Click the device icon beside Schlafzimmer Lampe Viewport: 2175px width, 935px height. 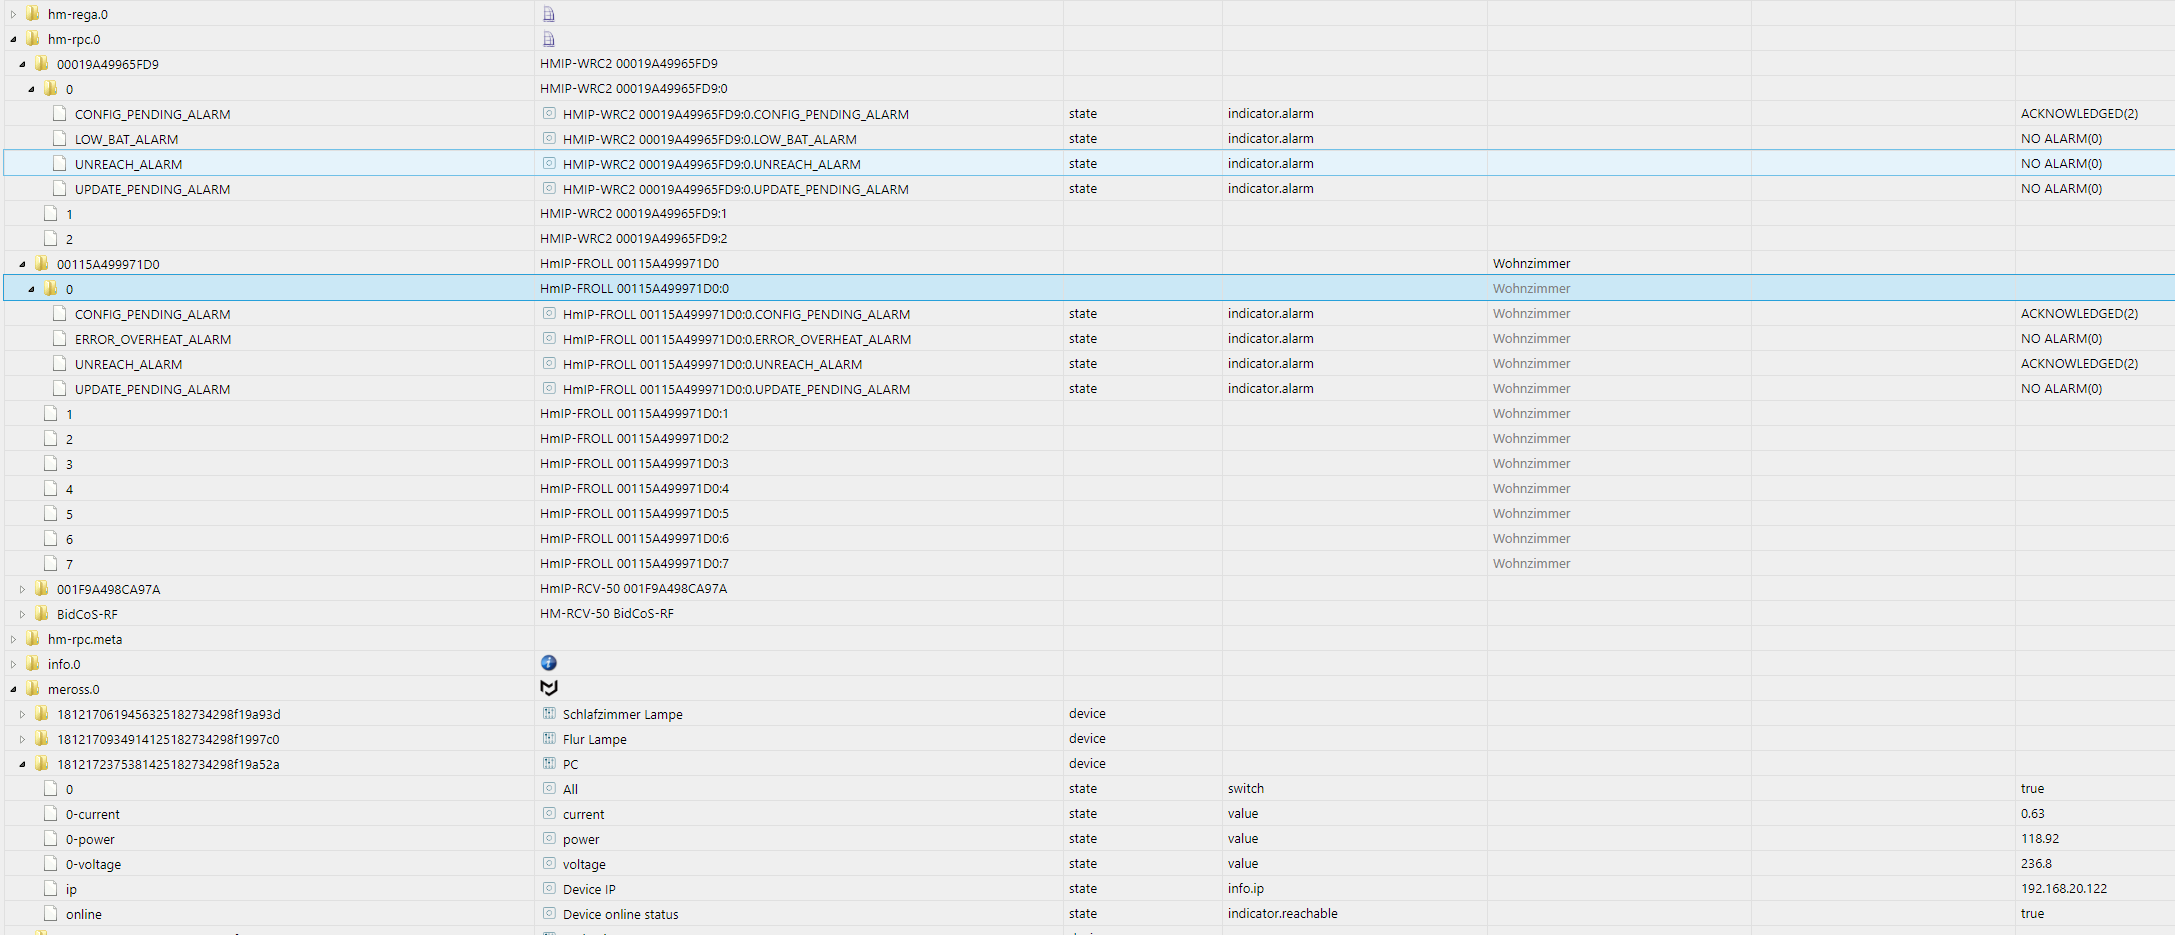549,713
